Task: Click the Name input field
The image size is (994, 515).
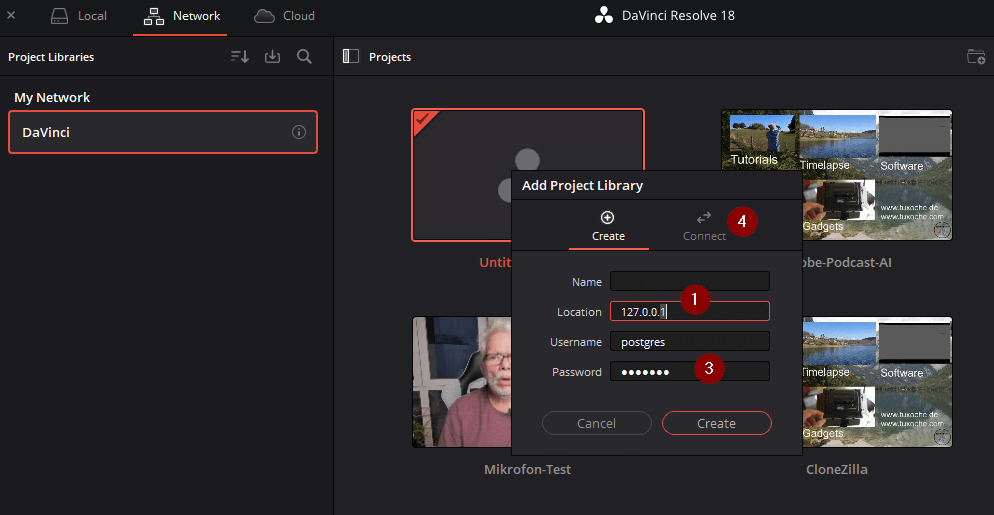Action: click(x=690, y=282)
